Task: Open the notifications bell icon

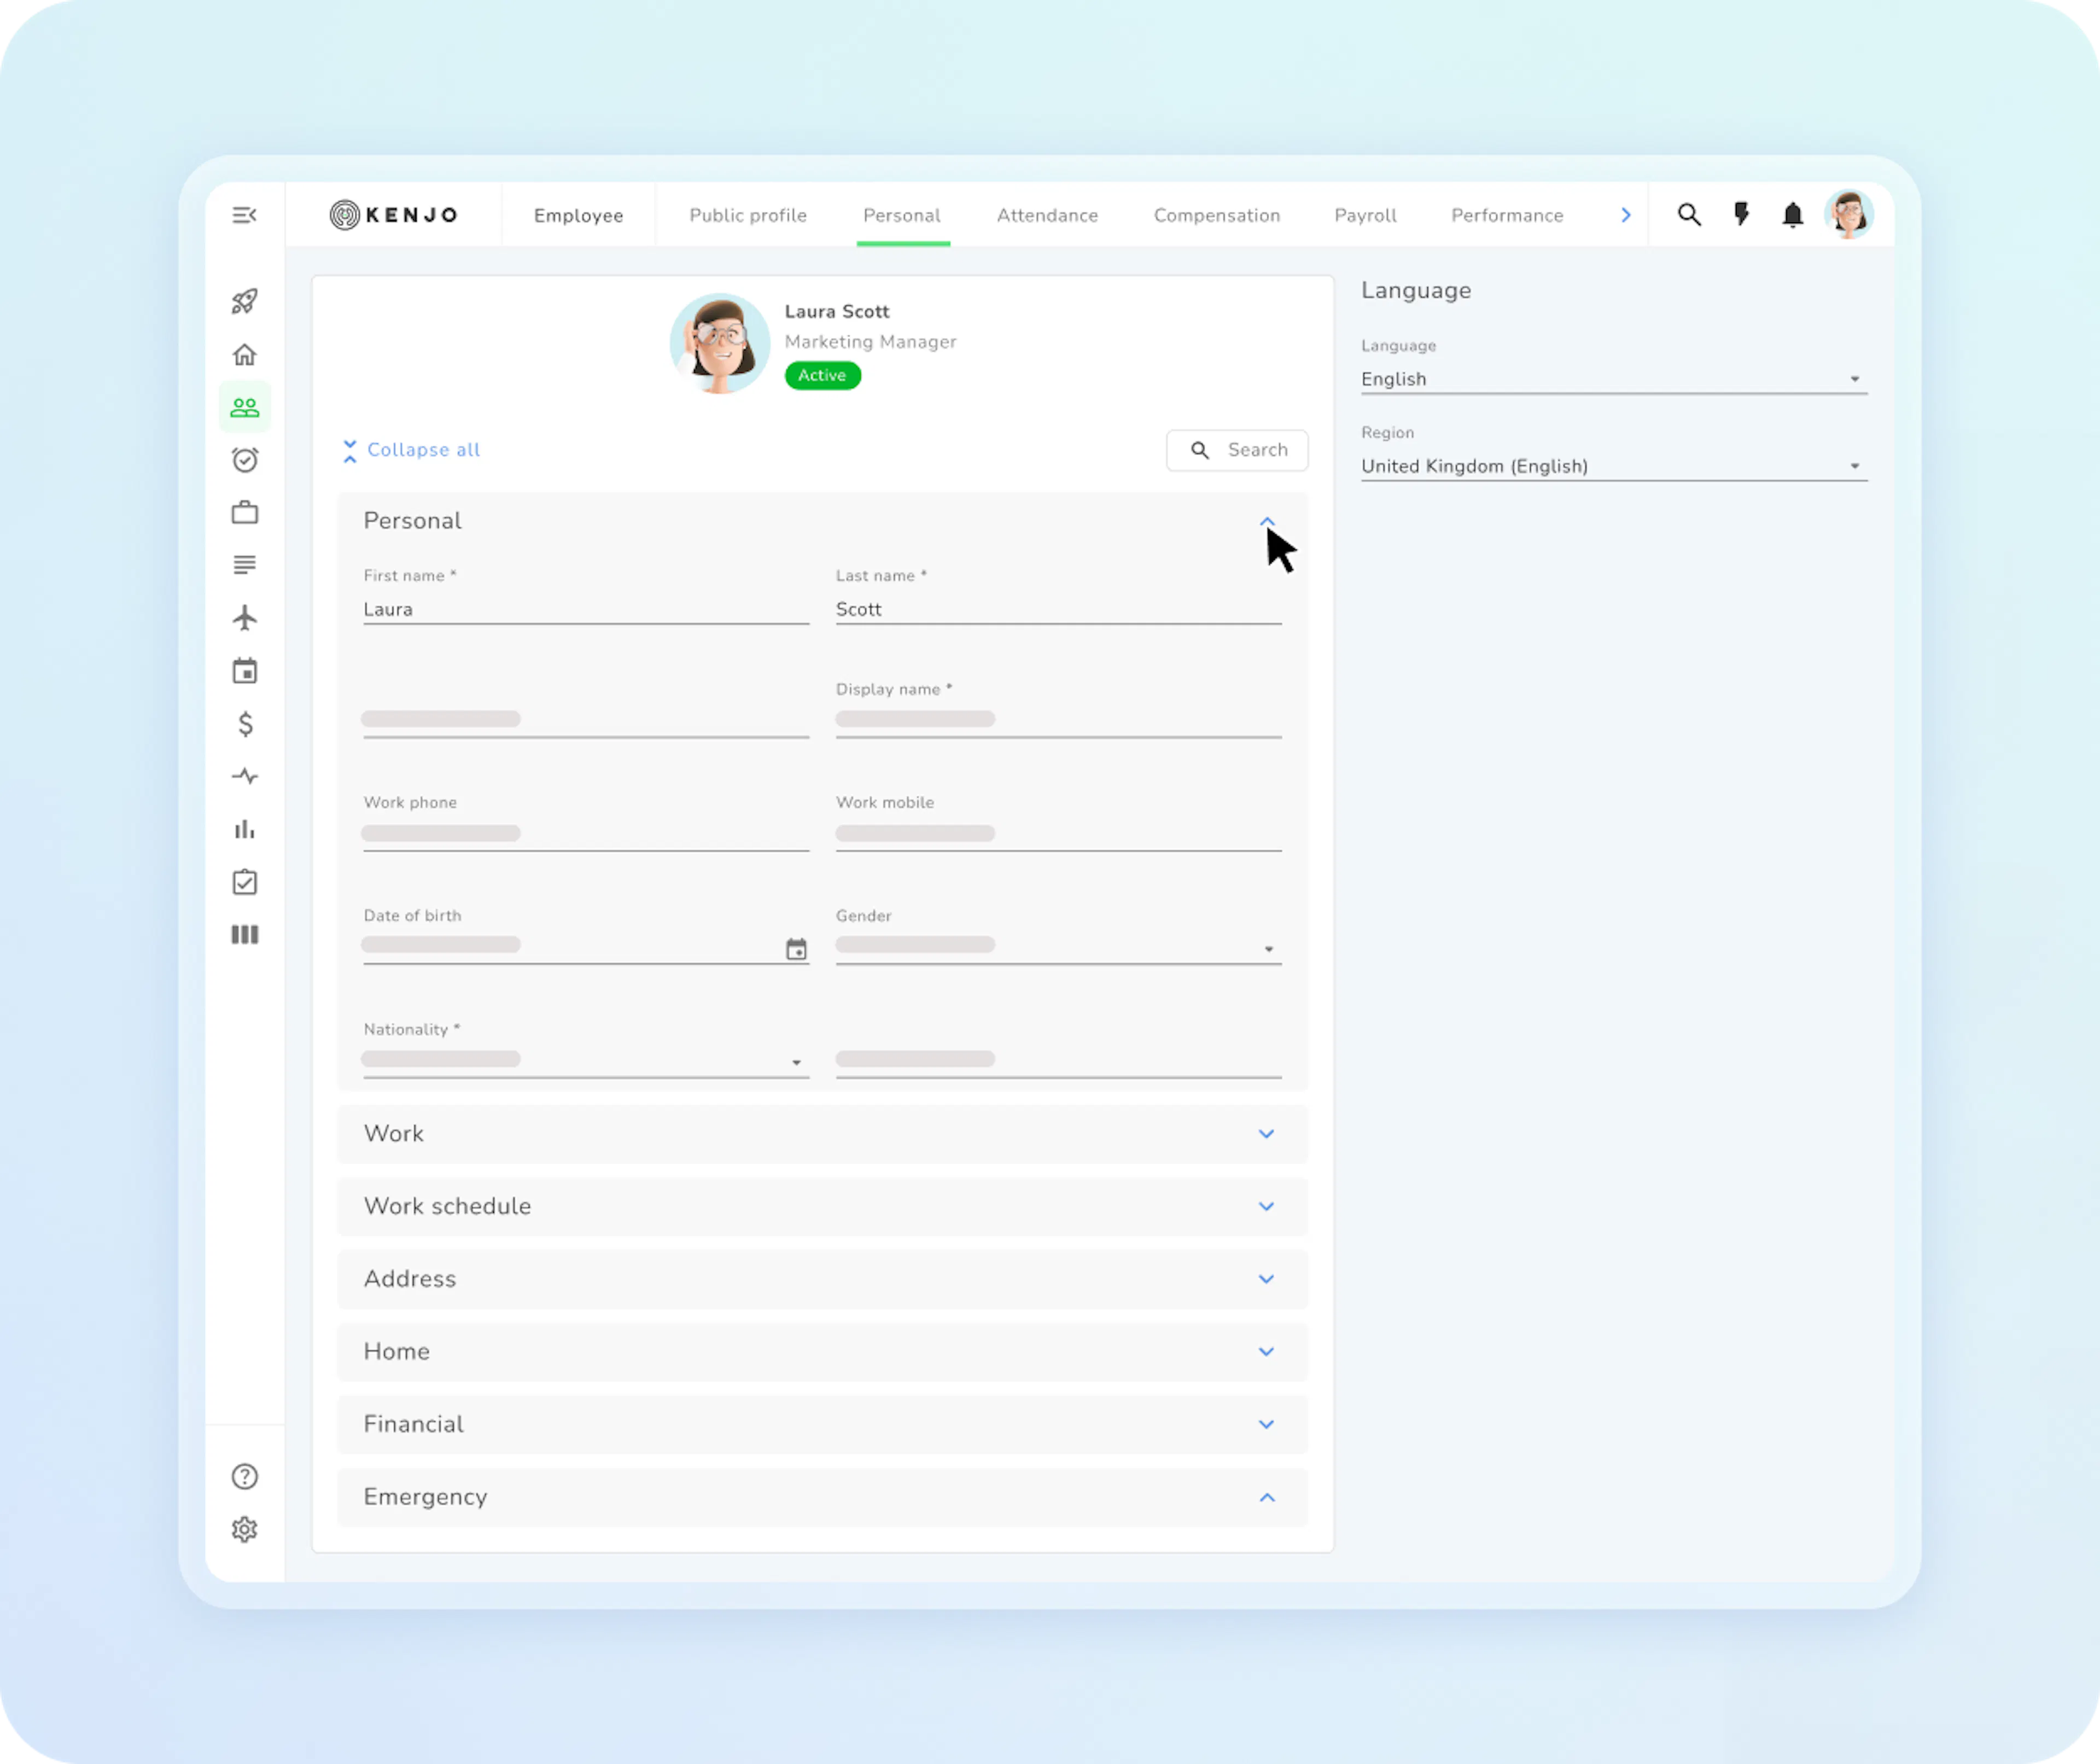Action: pos(1793,215)
